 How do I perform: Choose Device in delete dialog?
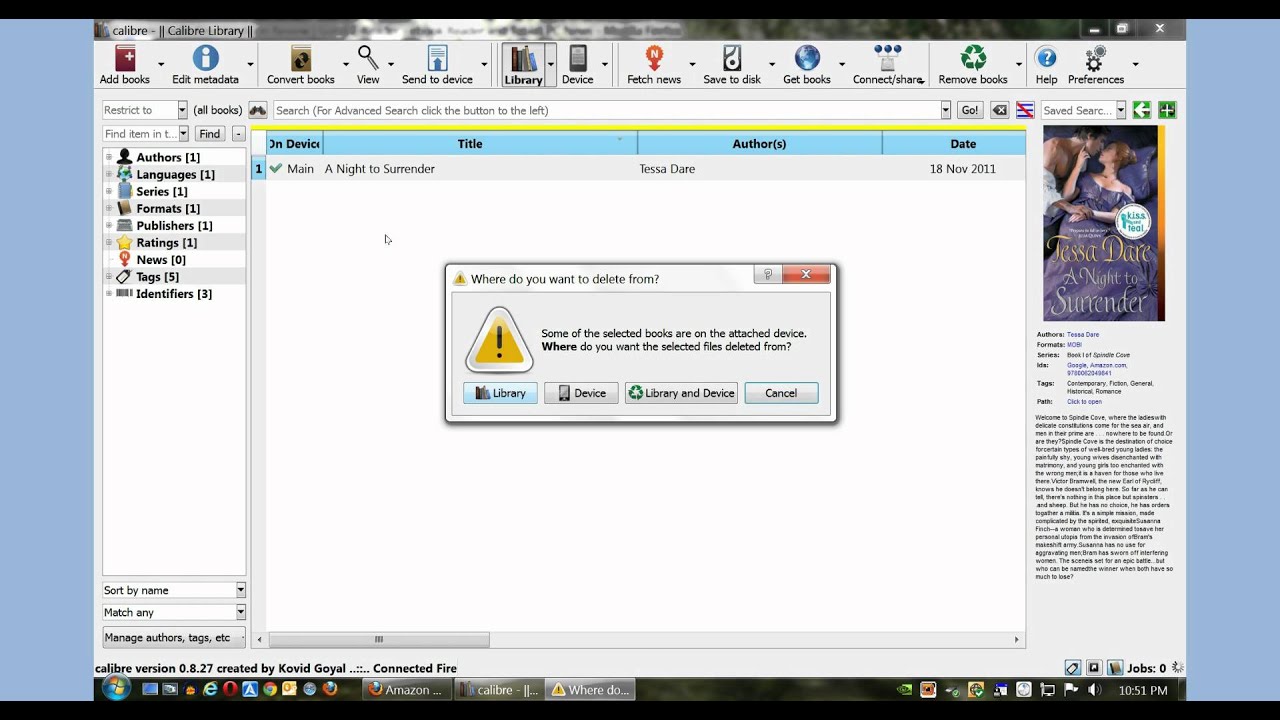pos(581,393)
